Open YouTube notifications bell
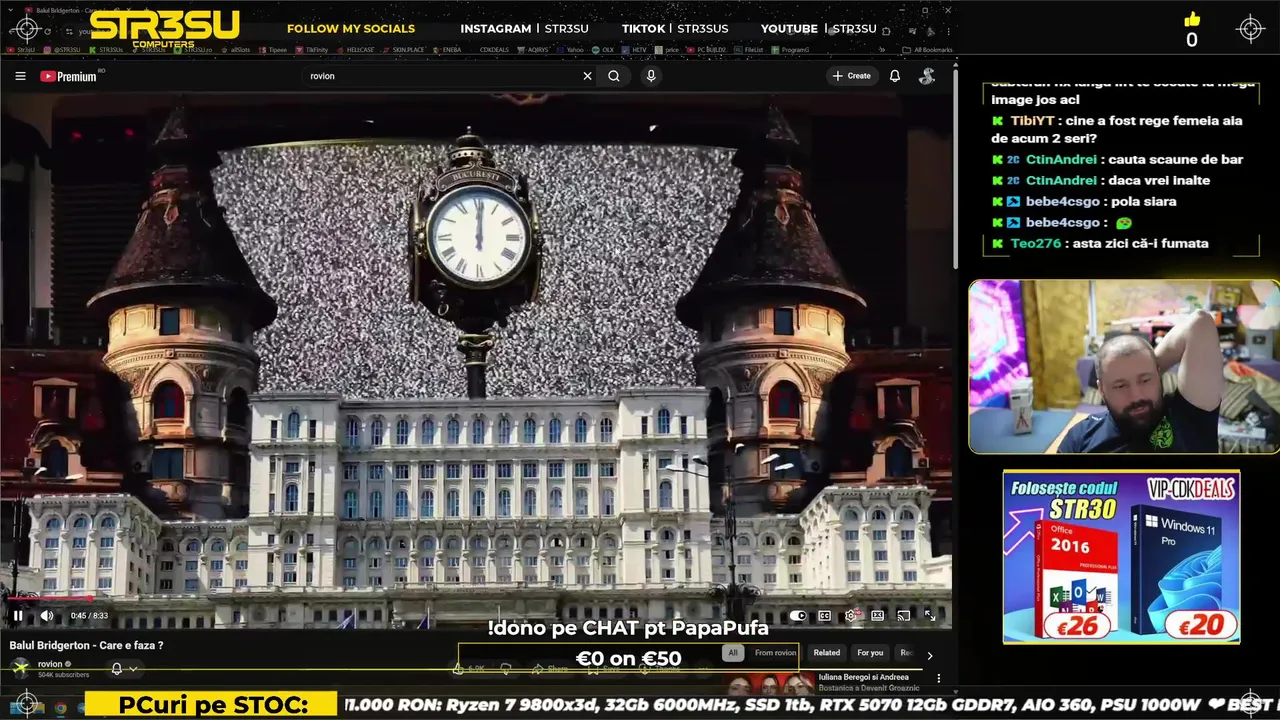This screenshot has width=1280, height=720. [895, 76]
